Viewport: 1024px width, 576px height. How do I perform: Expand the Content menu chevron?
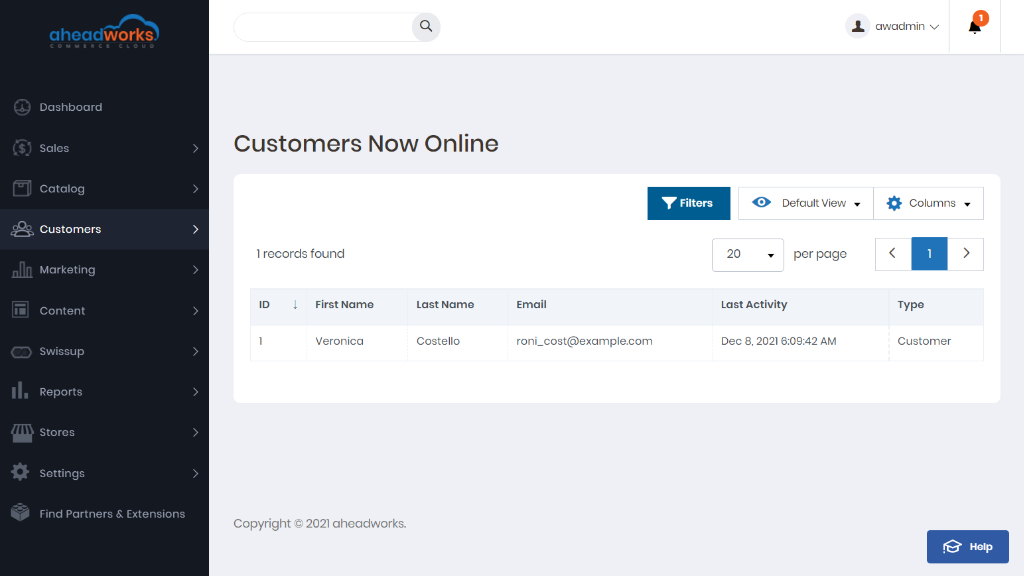pyautogui.click(x=195, y=311)
